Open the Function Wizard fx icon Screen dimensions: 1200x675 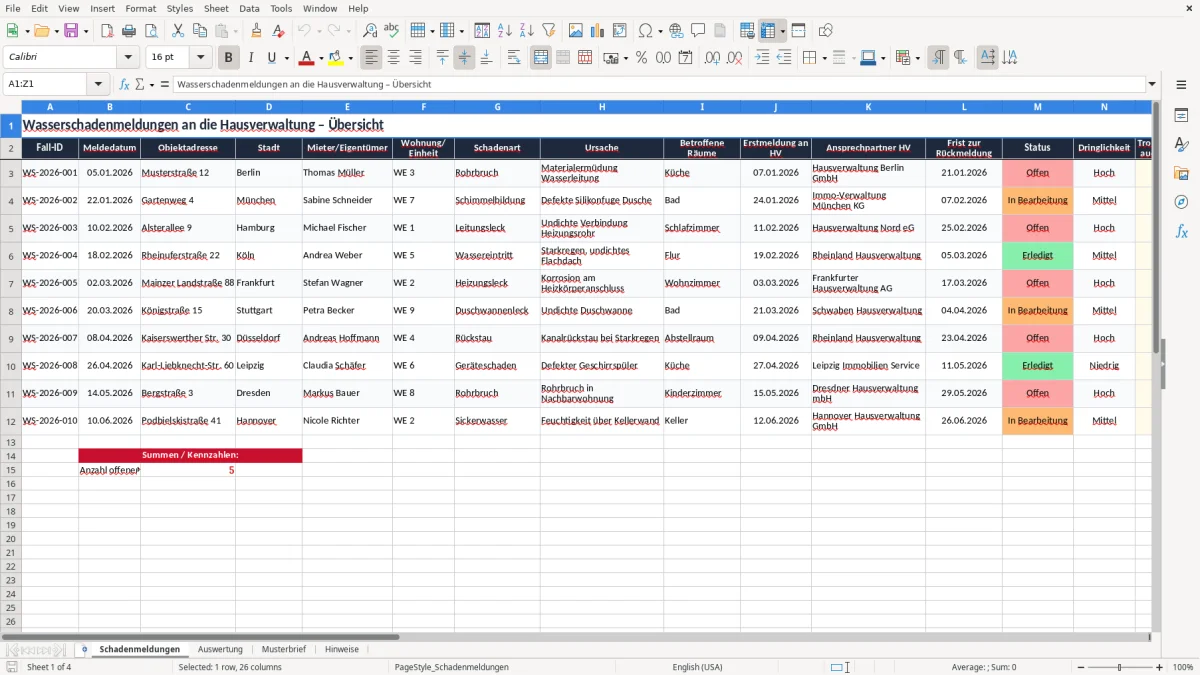pos(125,85)
